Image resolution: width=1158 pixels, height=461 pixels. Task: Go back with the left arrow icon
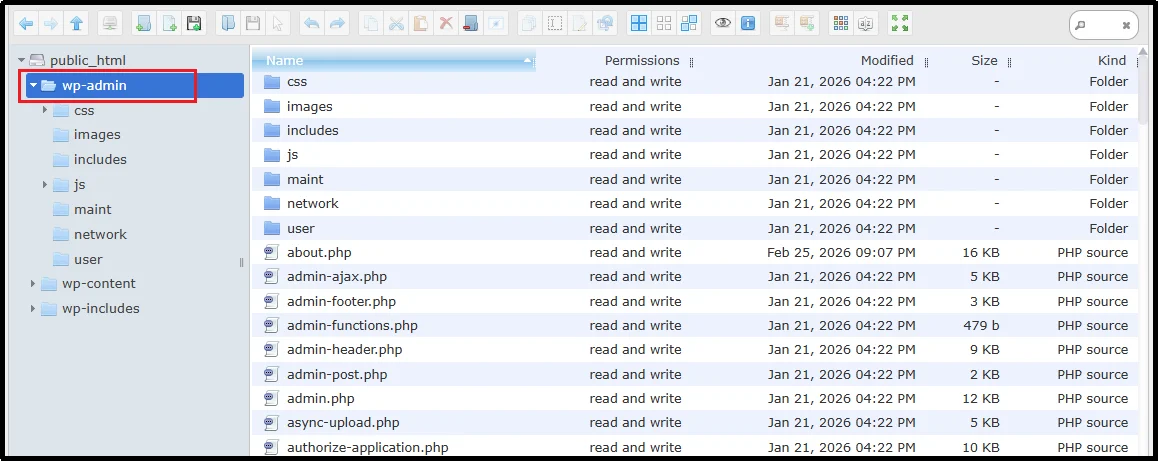(26, 24)
